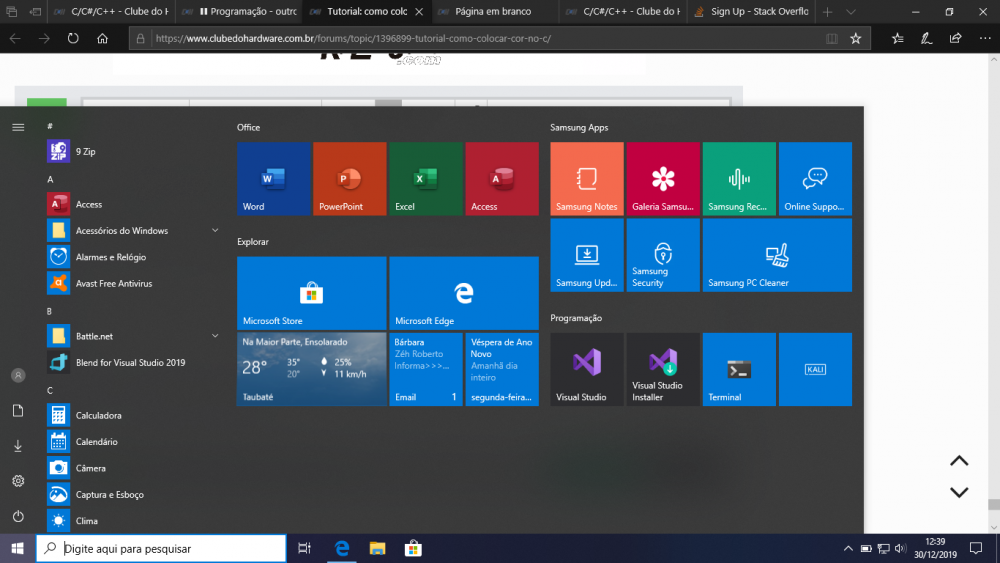Open Settings gear in Start sidebar
Screen dimensions: 1000x563
pos(18,481)
